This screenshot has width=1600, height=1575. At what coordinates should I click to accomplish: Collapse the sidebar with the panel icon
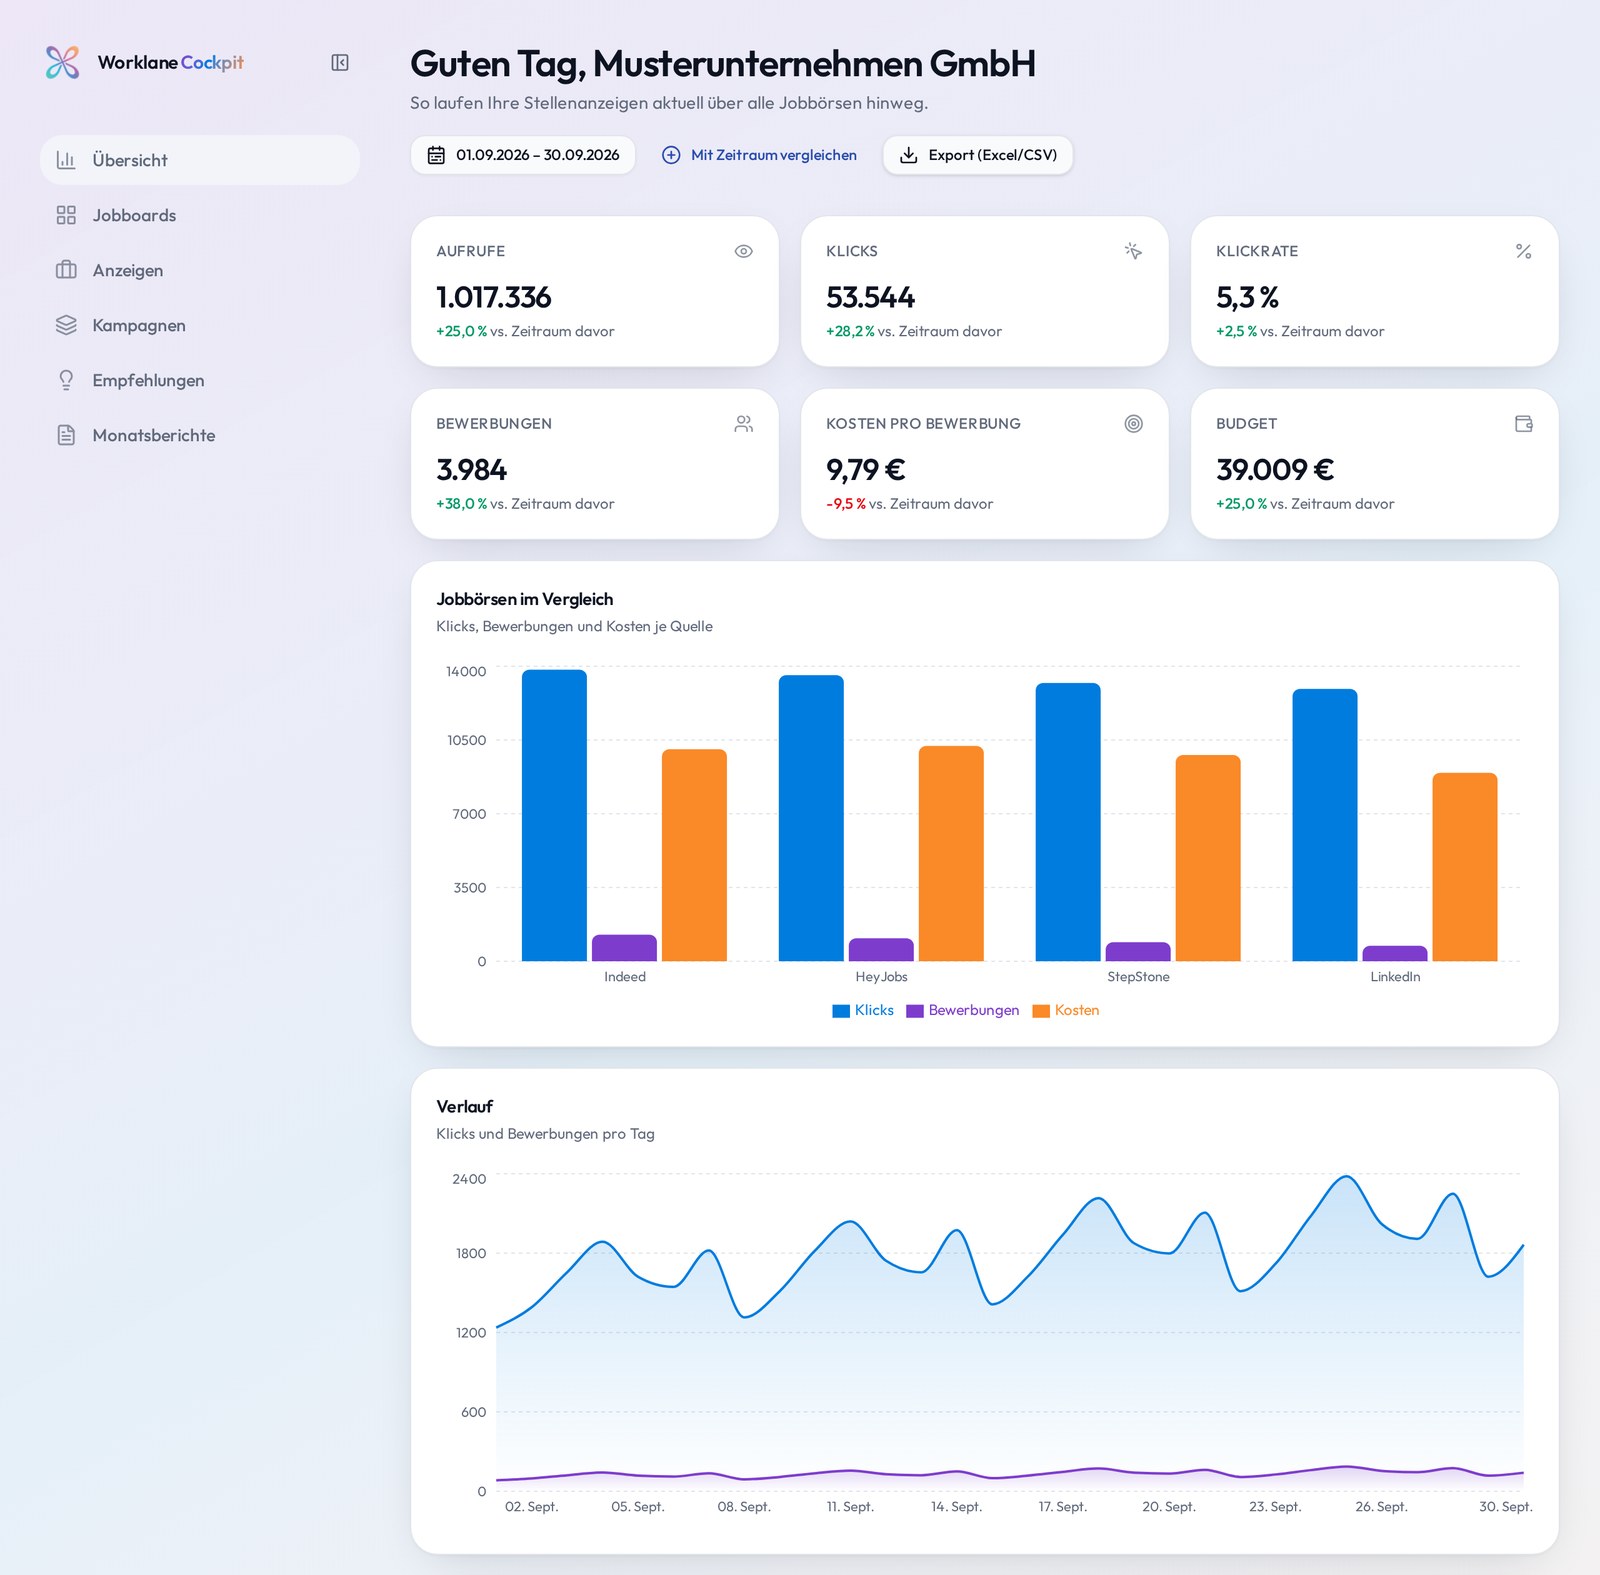(x=340, y=63)
